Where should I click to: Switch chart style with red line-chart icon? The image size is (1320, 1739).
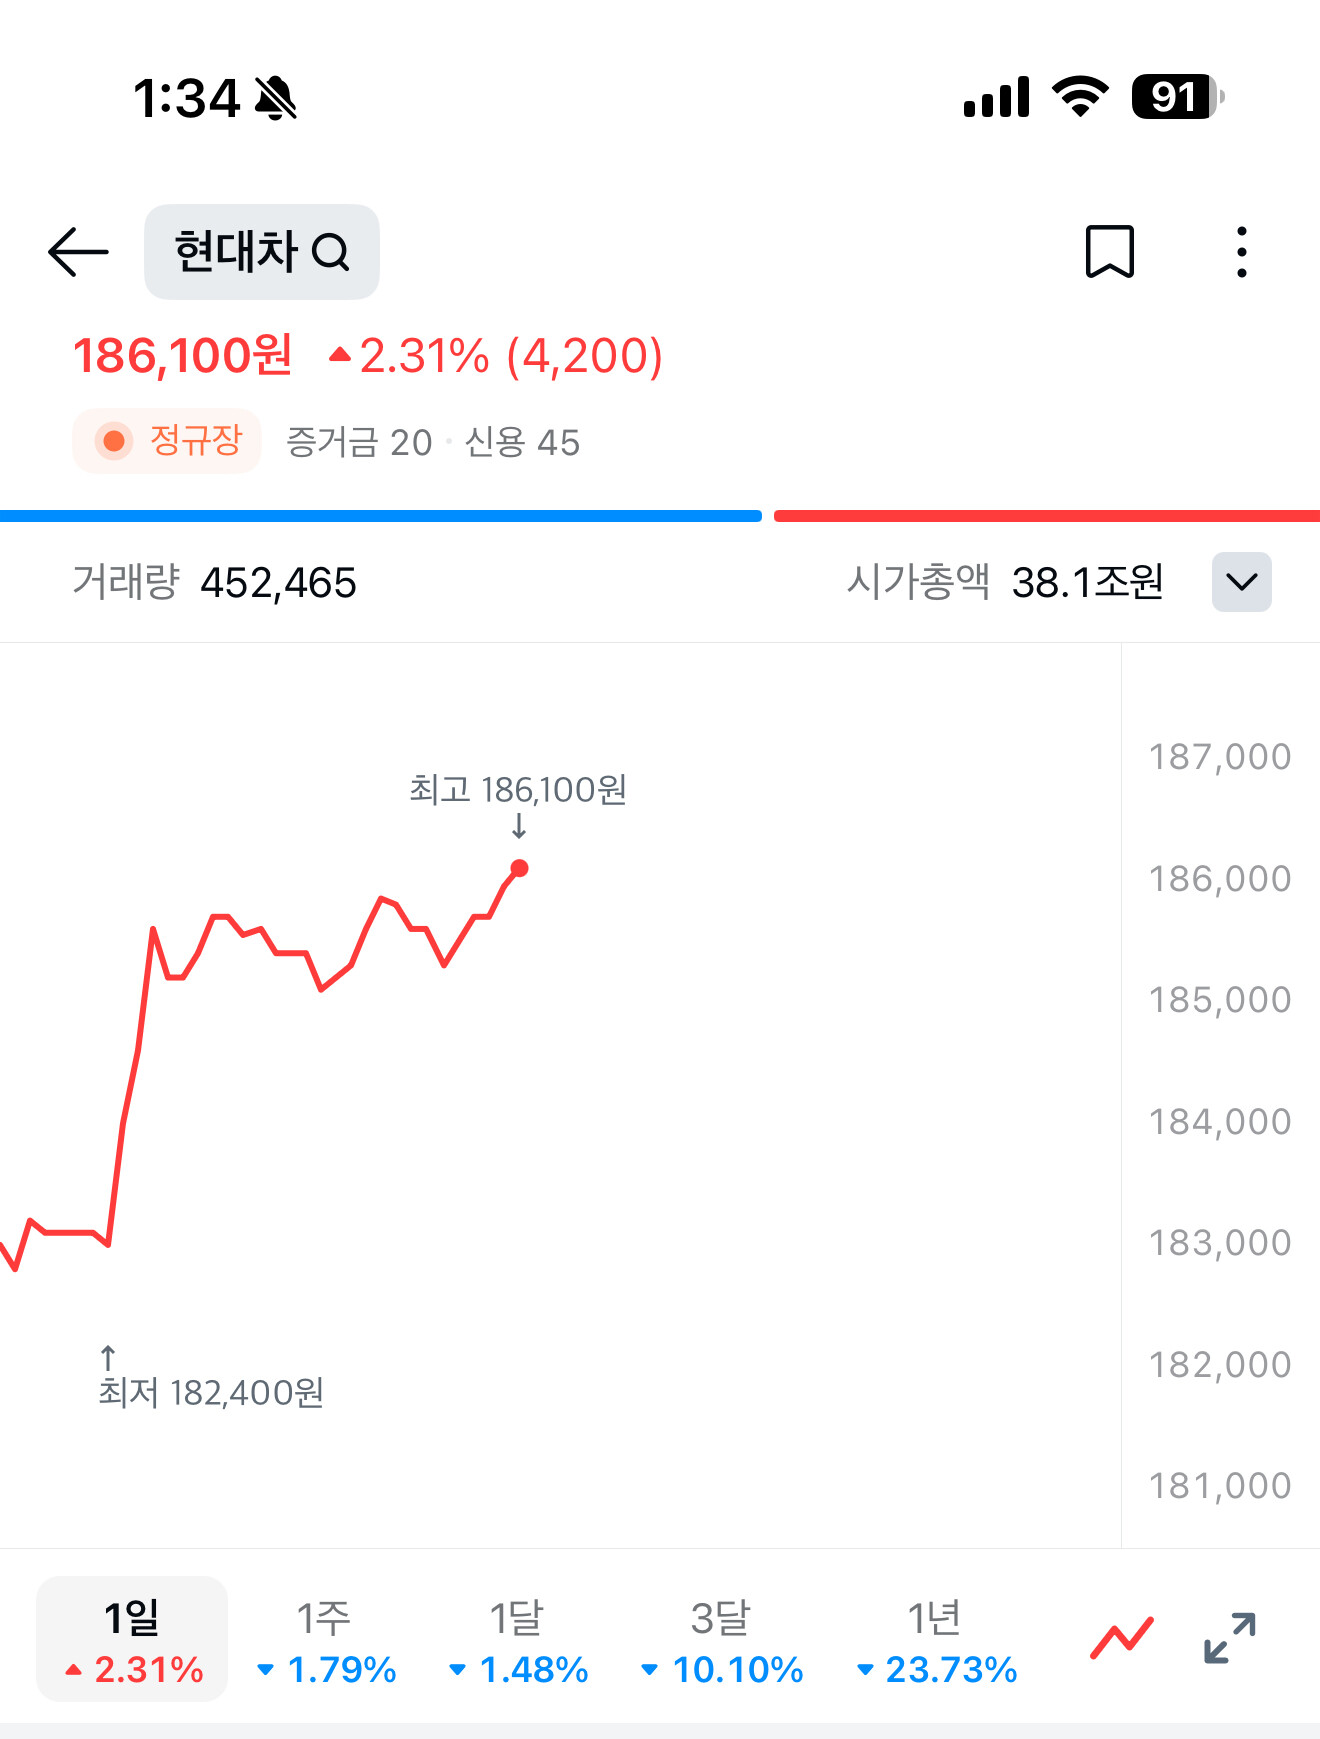pyautogui.click(x=1122, y=1637)
